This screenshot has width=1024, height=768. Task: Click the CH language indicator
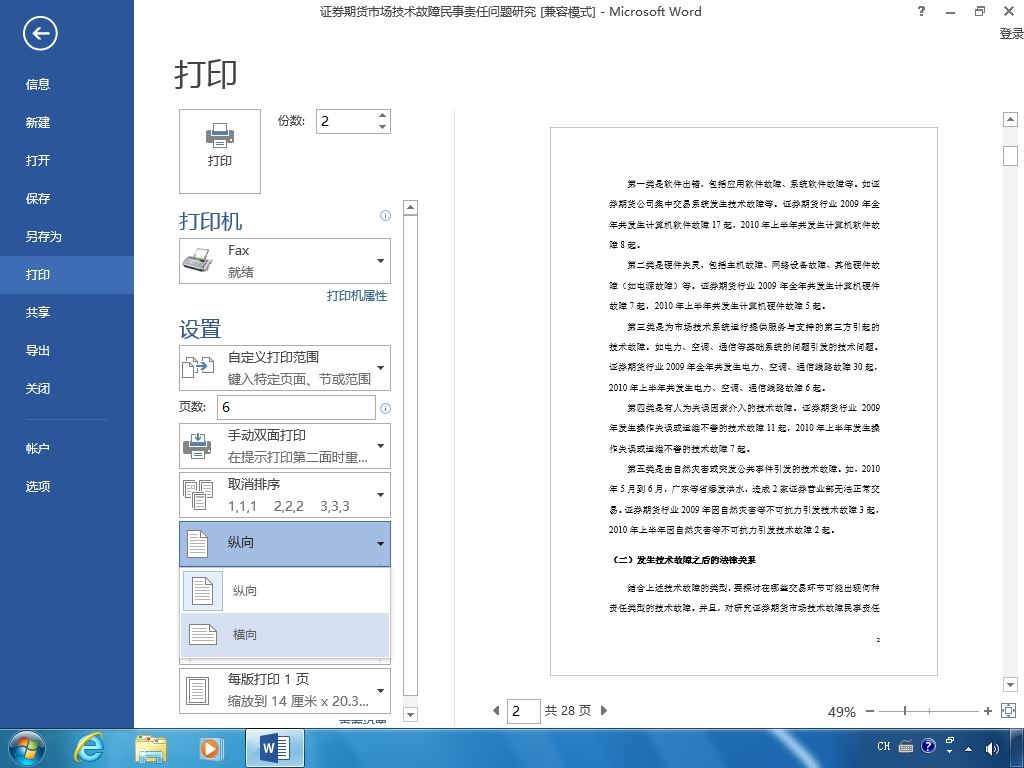tap(884, 746)
